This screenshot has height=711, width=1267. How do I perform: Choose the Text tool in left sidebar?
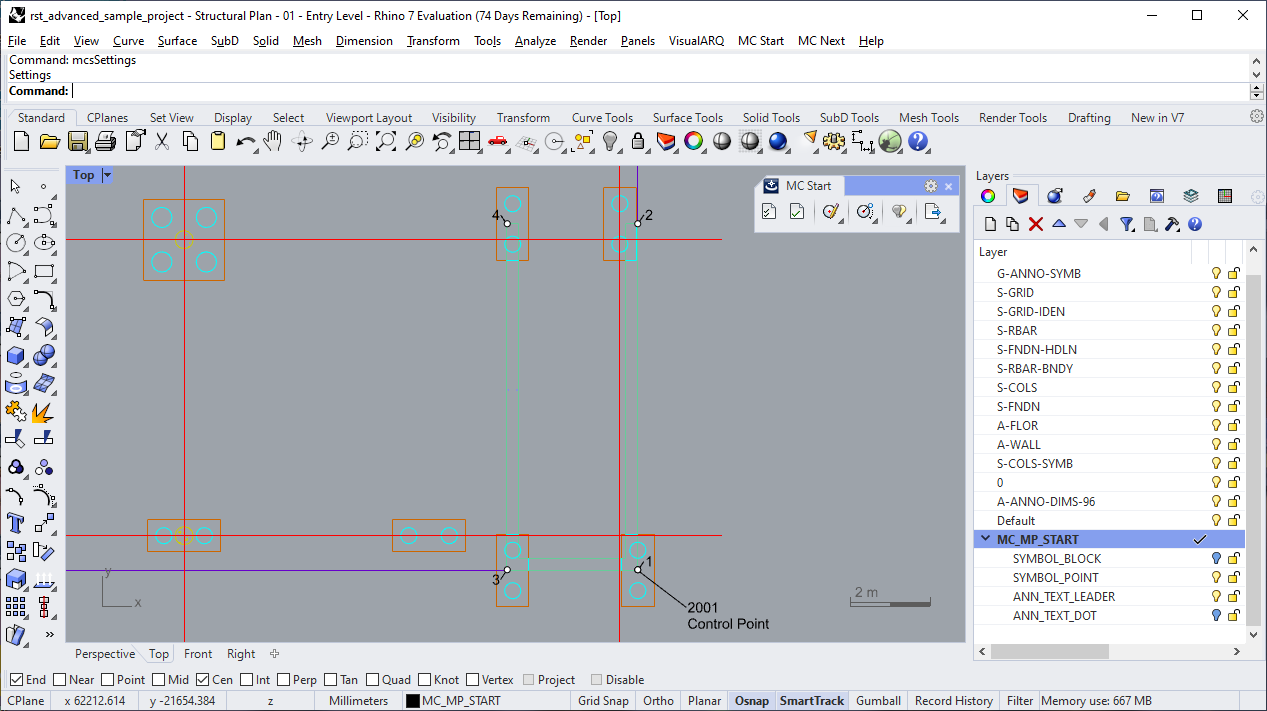pos(16,523)
